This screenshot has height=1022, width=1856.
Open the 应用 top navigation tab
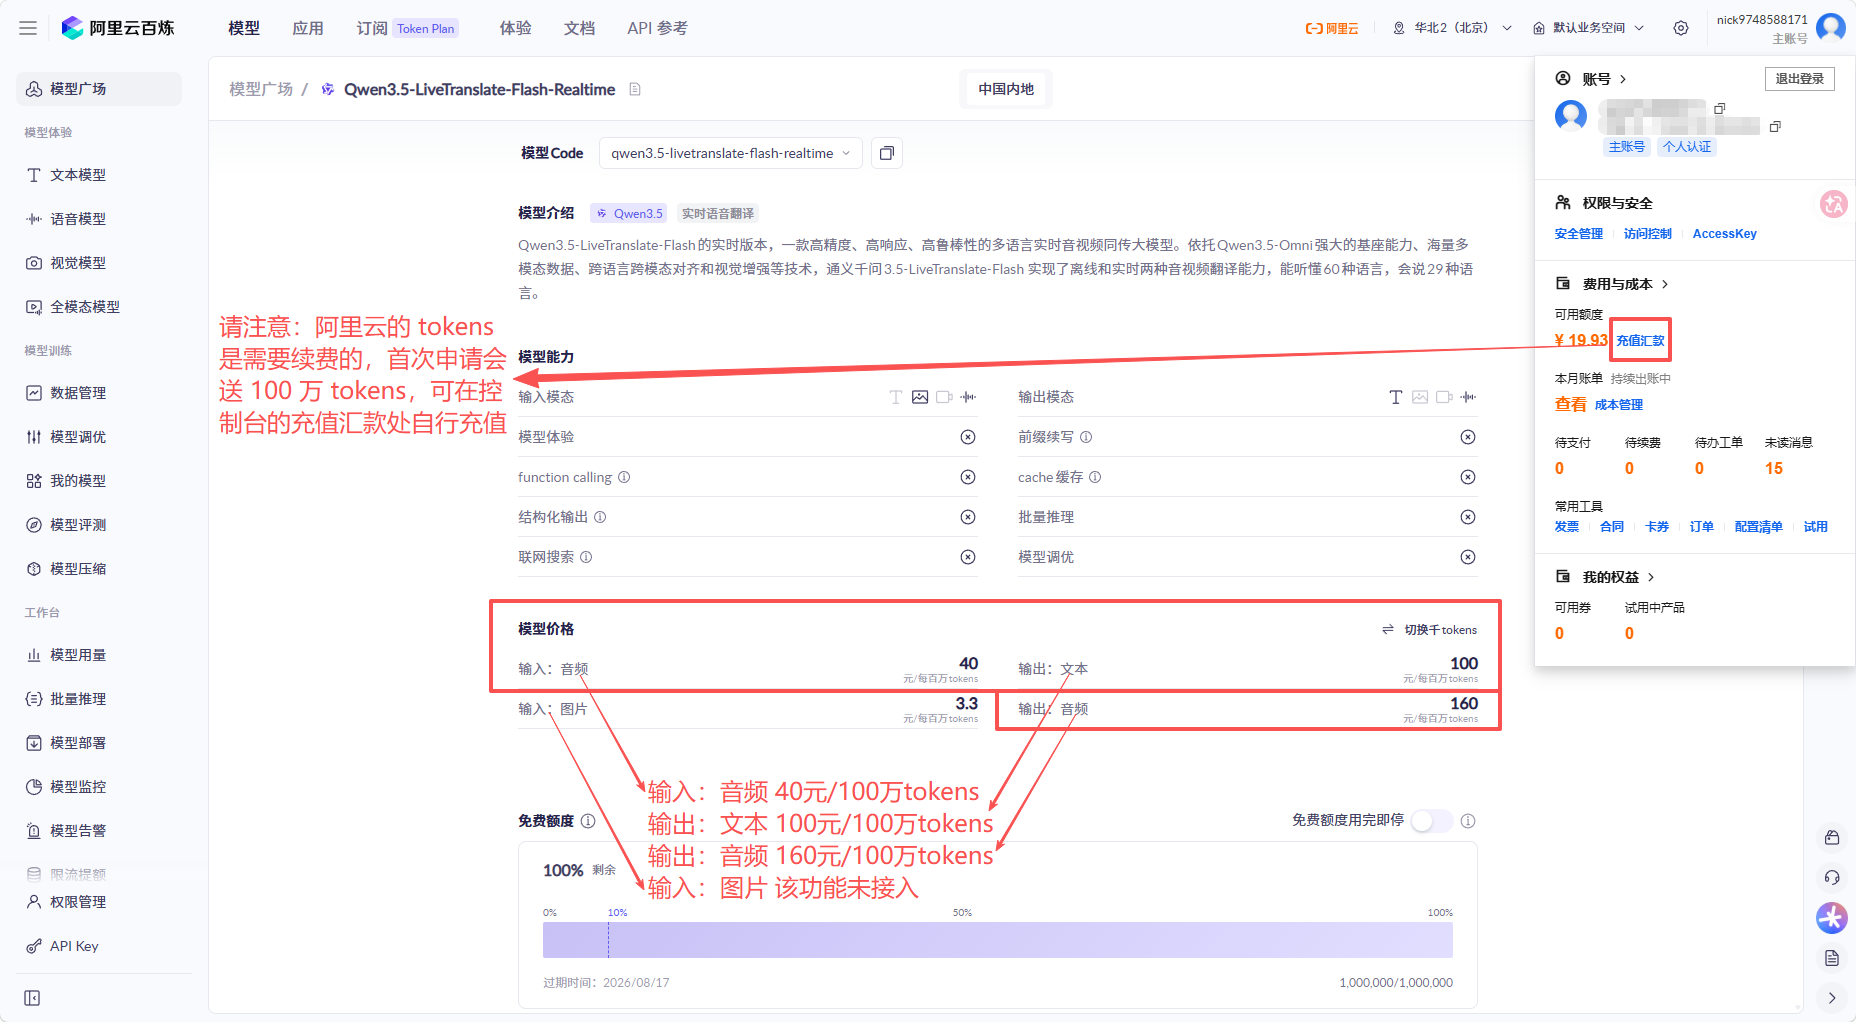308,28
